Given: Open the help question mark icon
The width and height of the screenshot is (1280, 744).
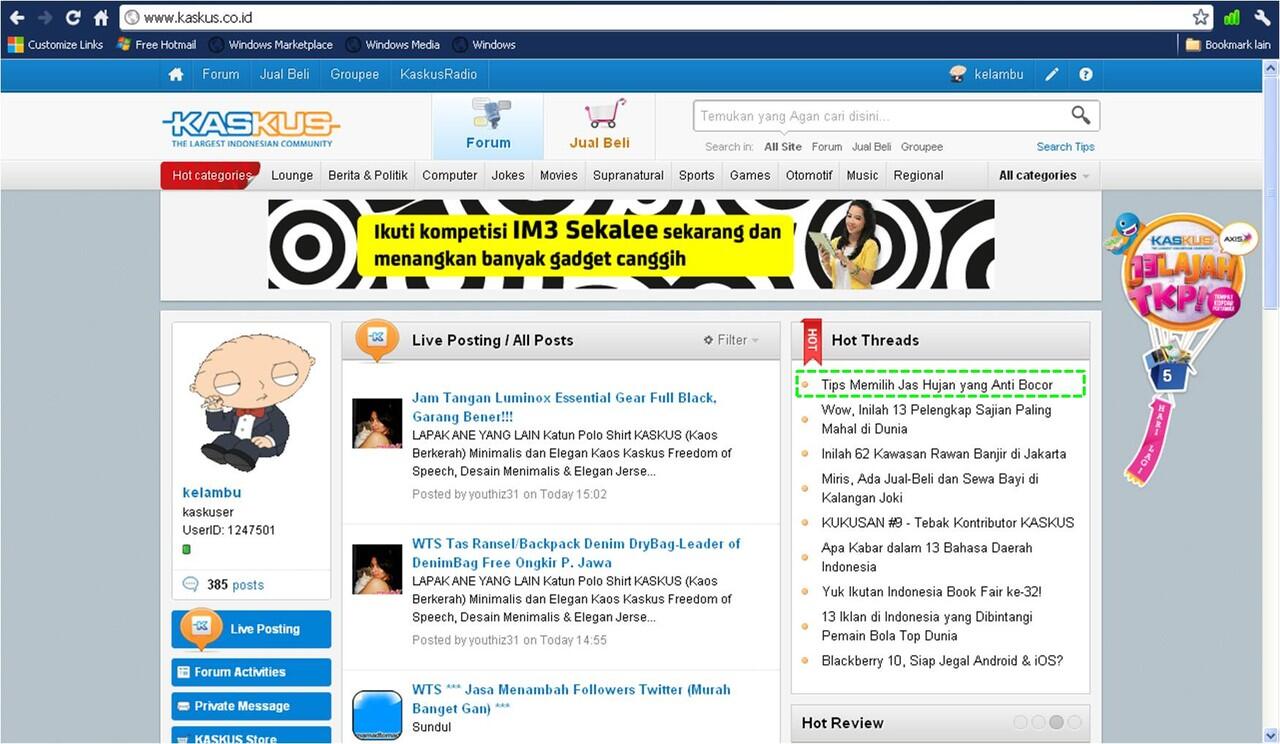Looking at the screenshot, I should (1086, 74).
